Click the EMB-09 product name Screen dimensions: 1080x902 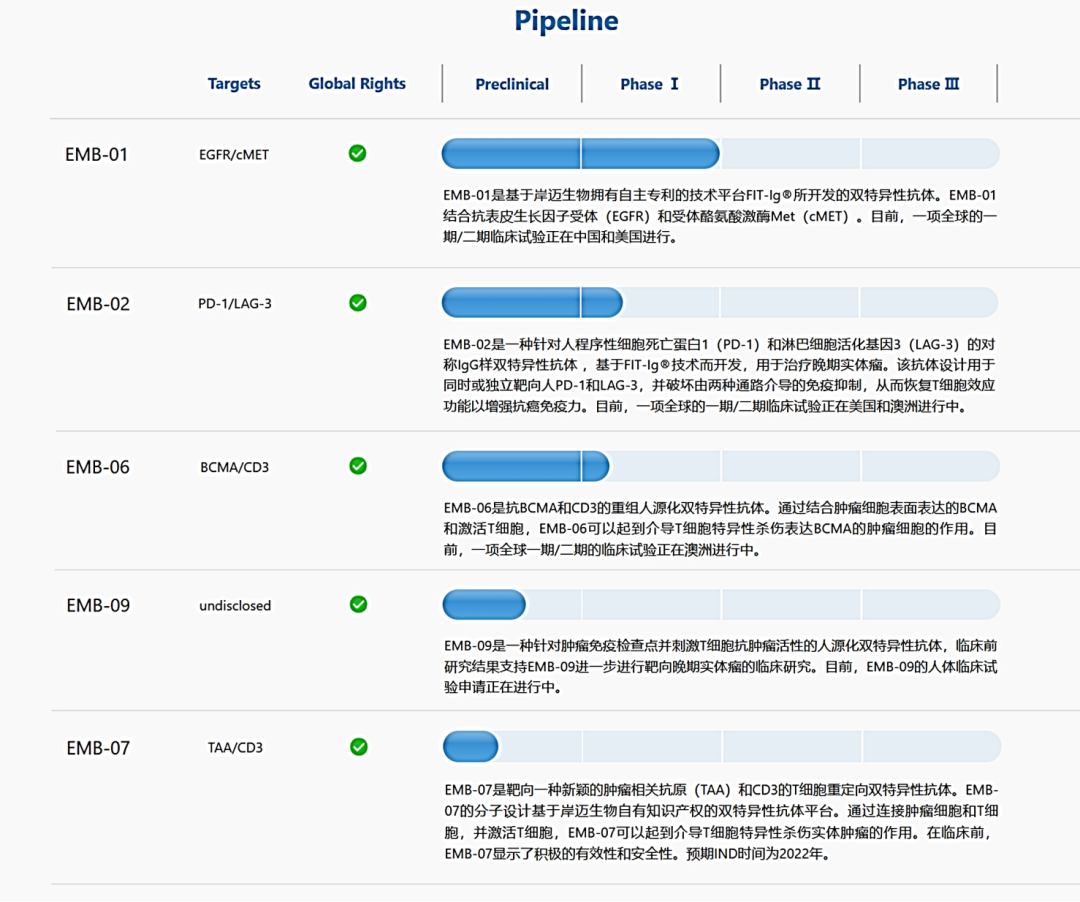click(98, 605)
